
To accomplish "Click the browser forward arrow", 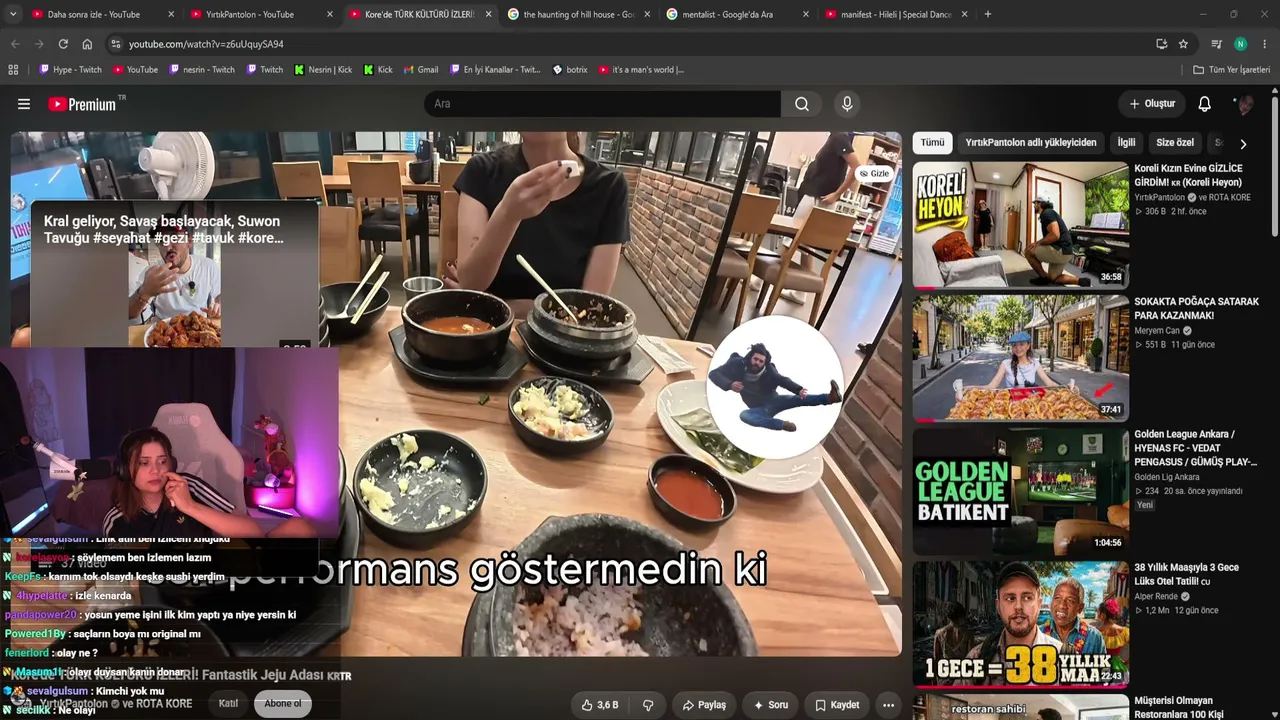I will pyautogui.click(x=39, y=44).
